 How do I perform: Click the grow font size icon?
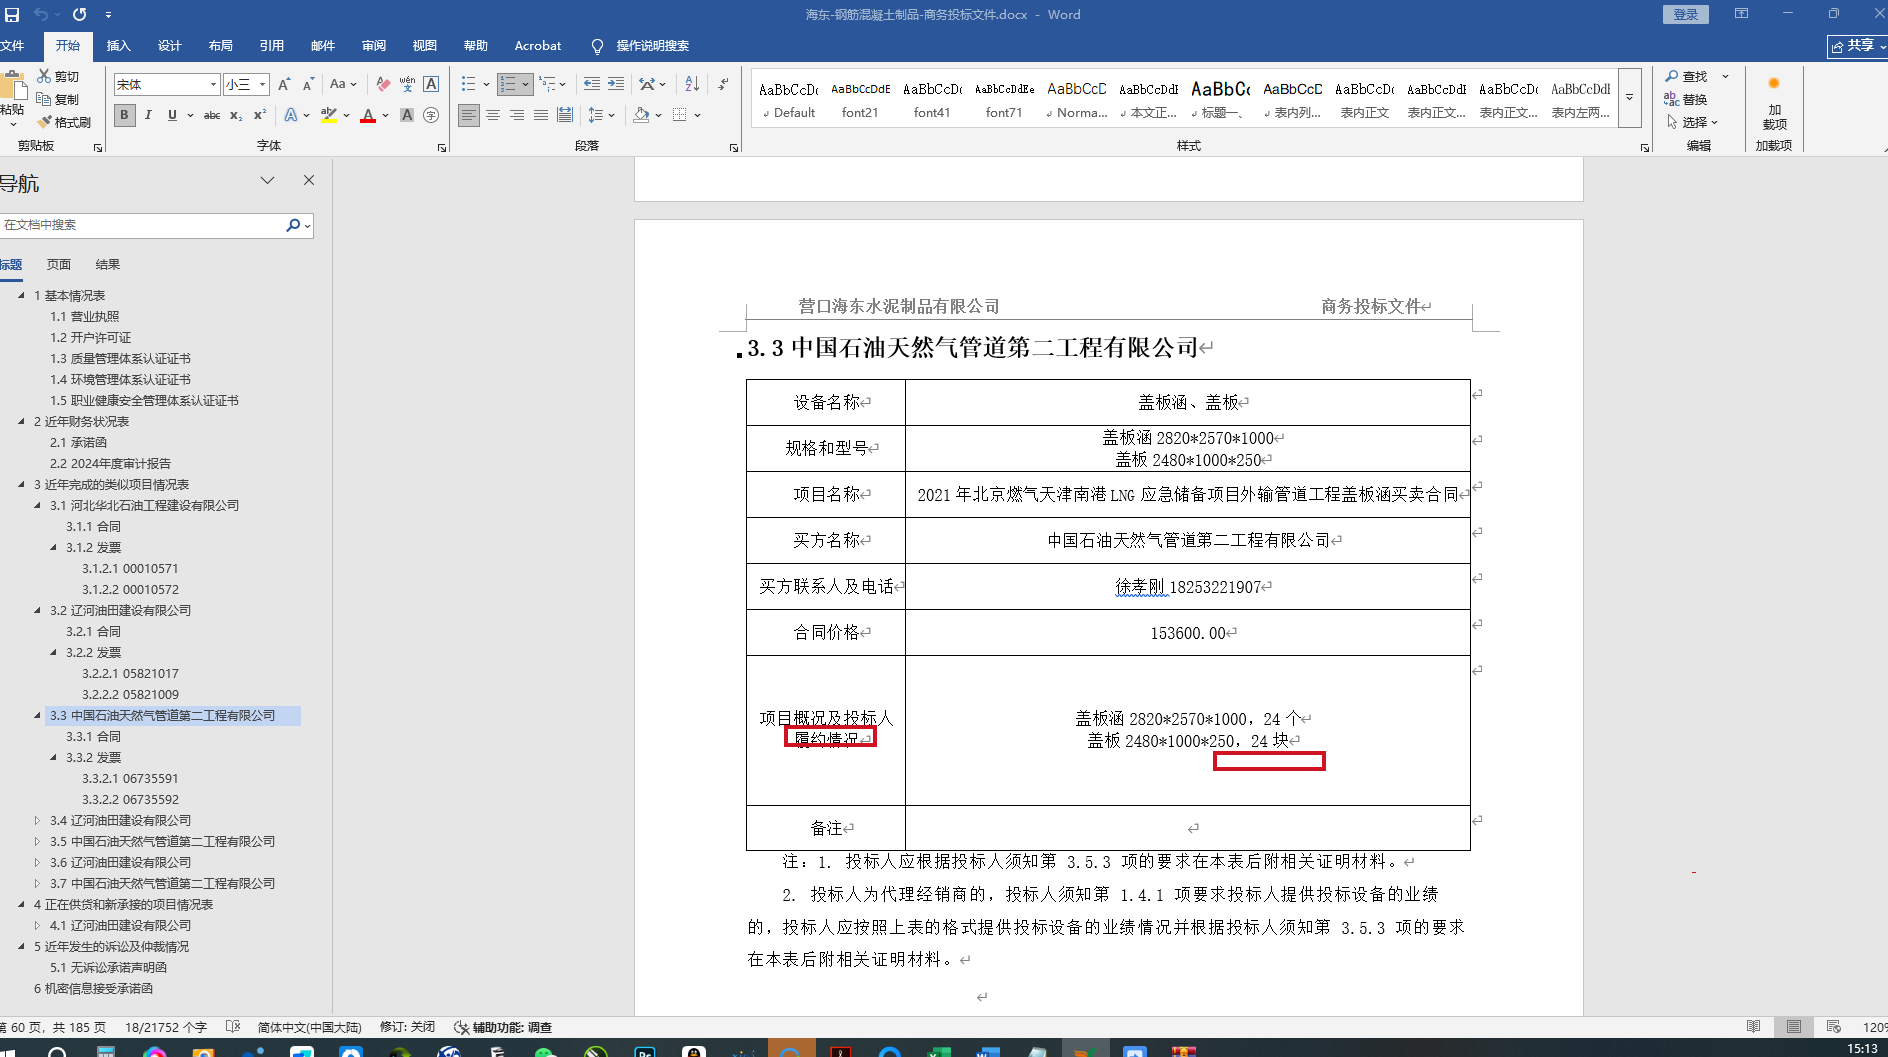click(x=284, y=84)
